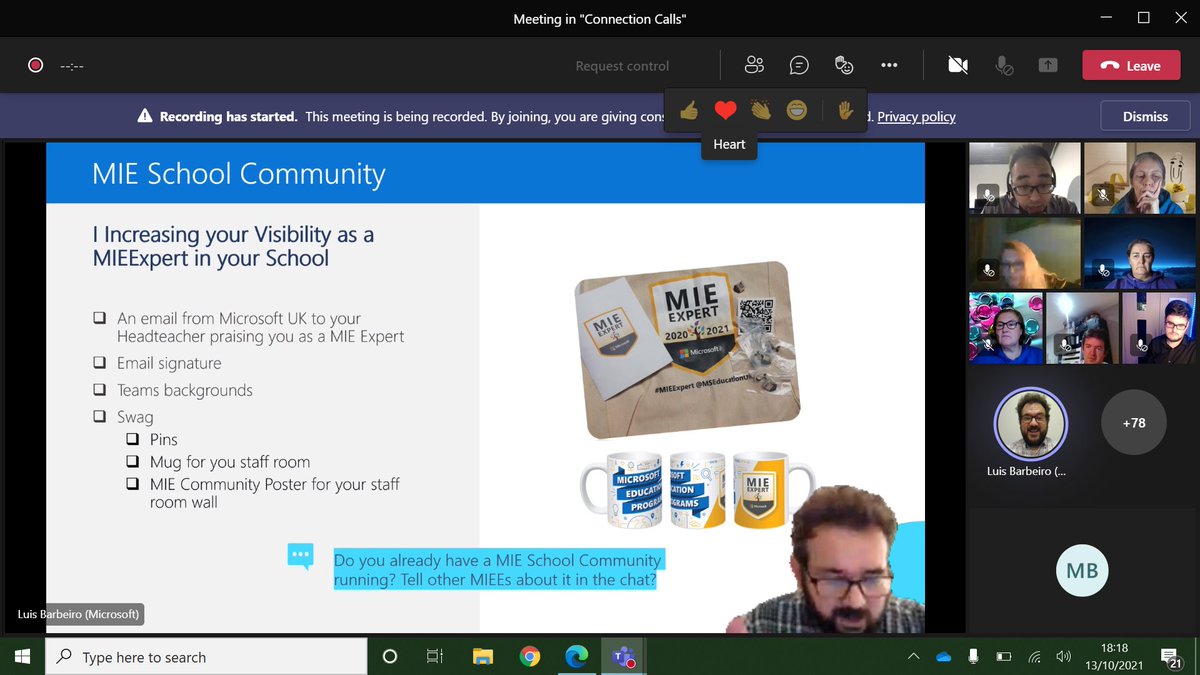
Task: Open More actions ellipsis menu
Action: [x=889, y=66]
